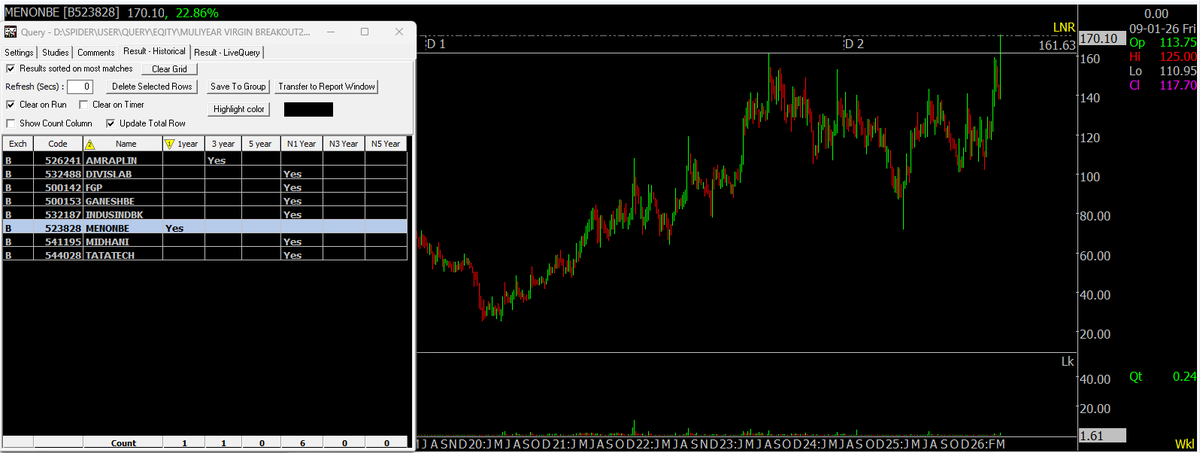Select the FGP row

point(205,187)
